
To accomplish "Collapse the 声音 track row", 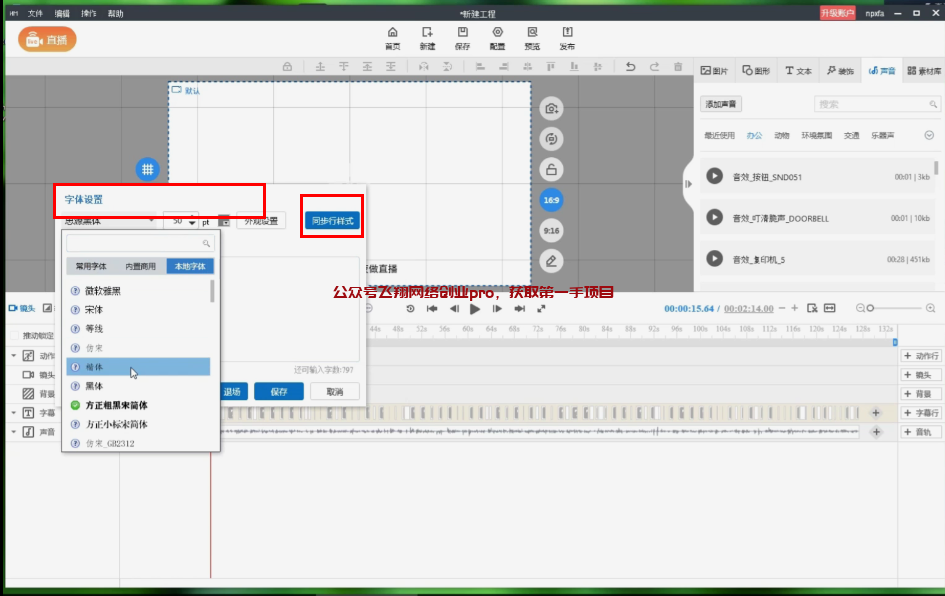I will (x=13, y=432).
